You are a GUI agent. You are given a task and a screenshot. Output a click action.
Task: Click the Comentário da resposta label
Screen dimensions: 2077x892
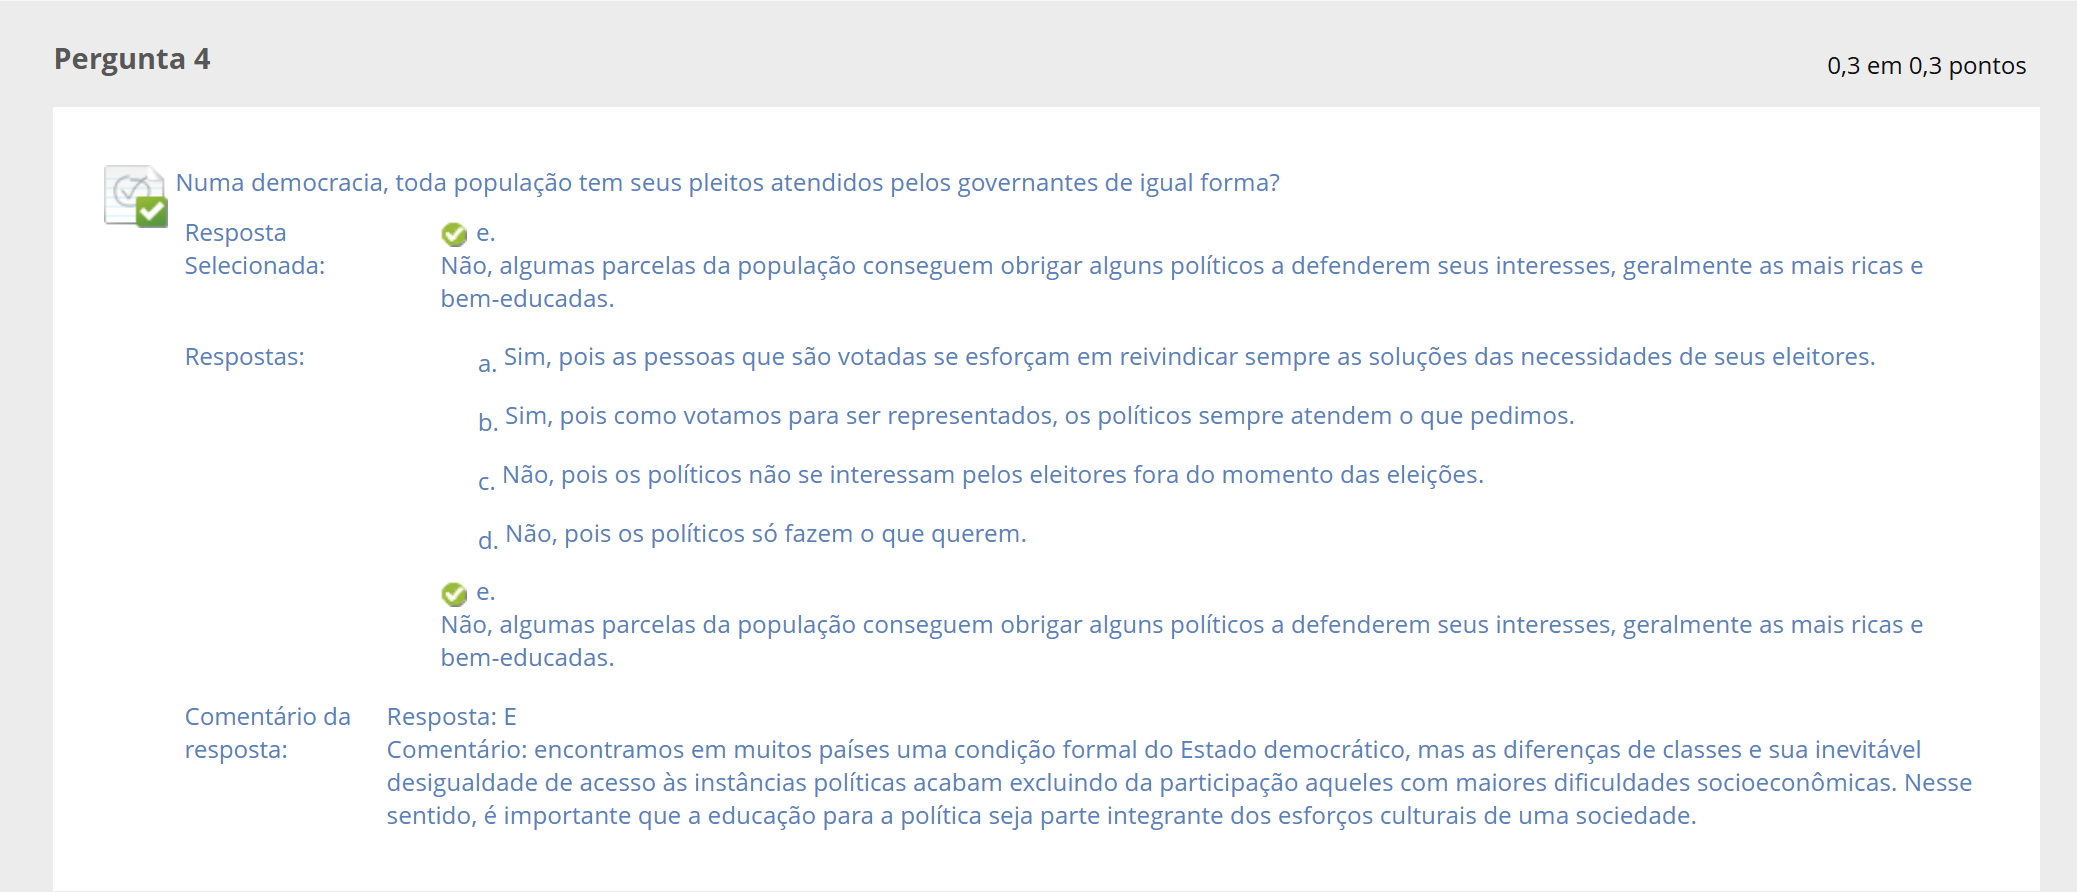[267, 733]
